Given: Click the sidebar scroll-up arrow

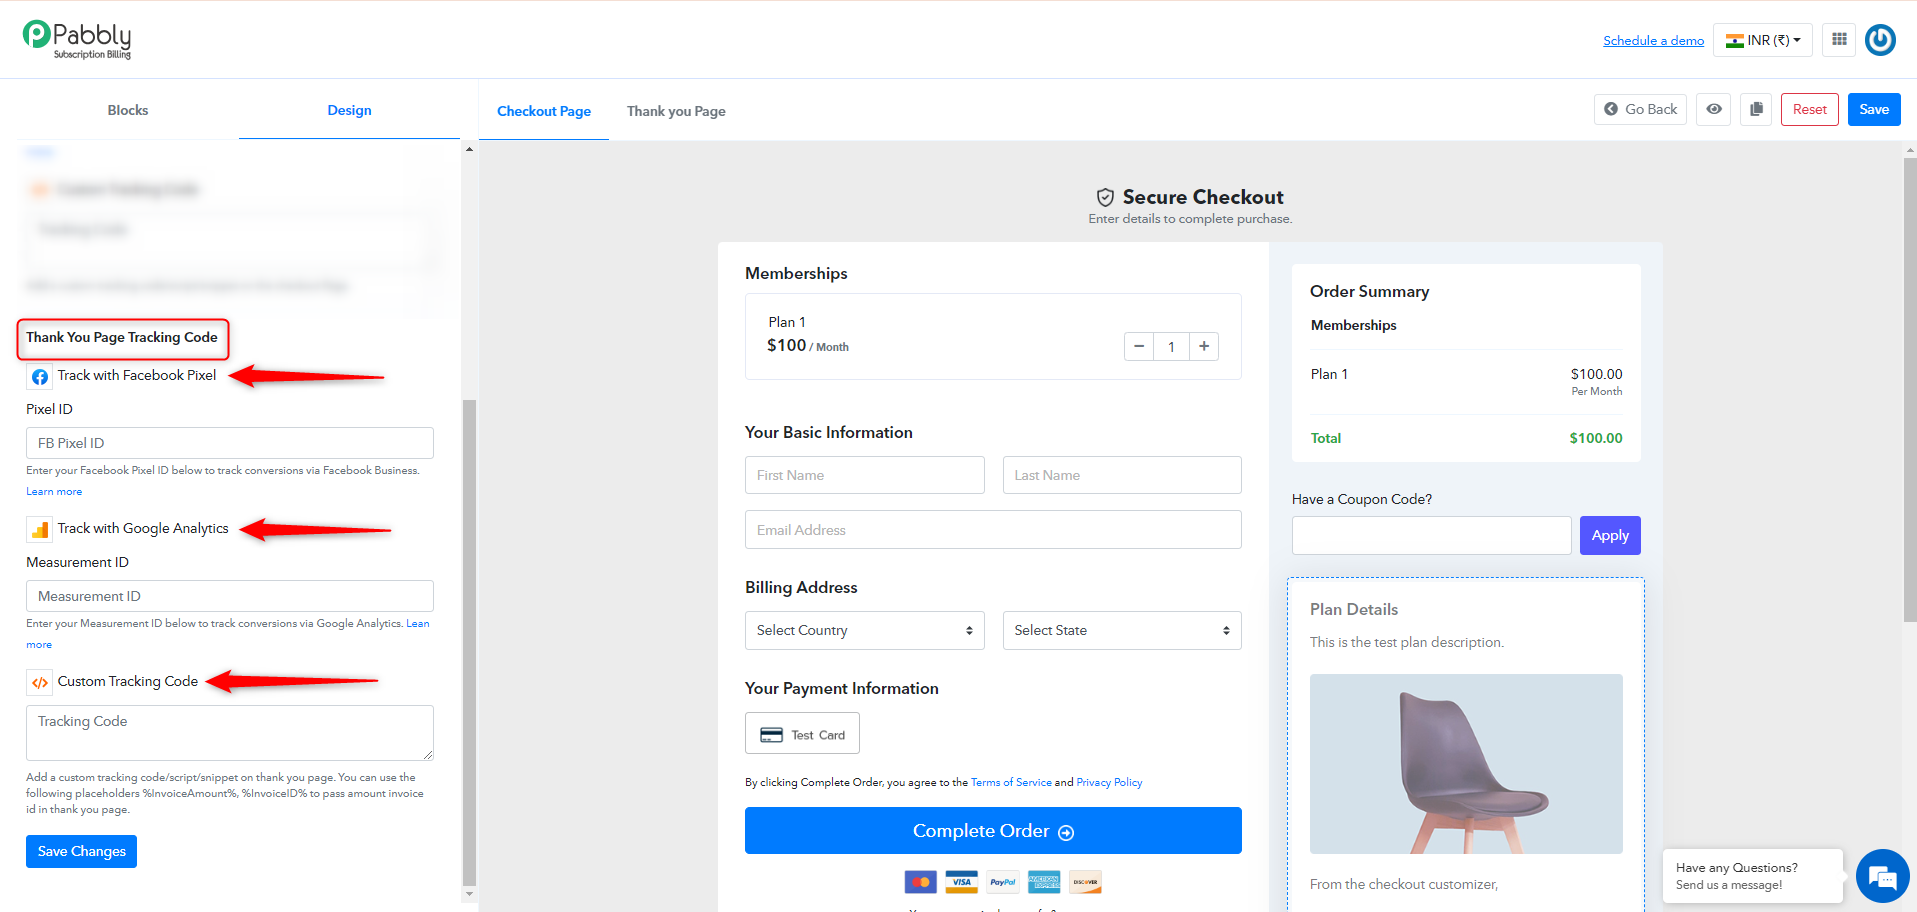Looking at the screenshot, I should tap(469, 149).
